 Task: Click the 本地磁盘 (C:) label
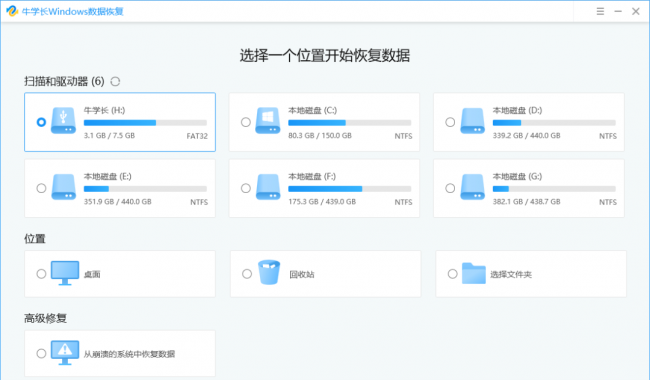coord(313,110)
